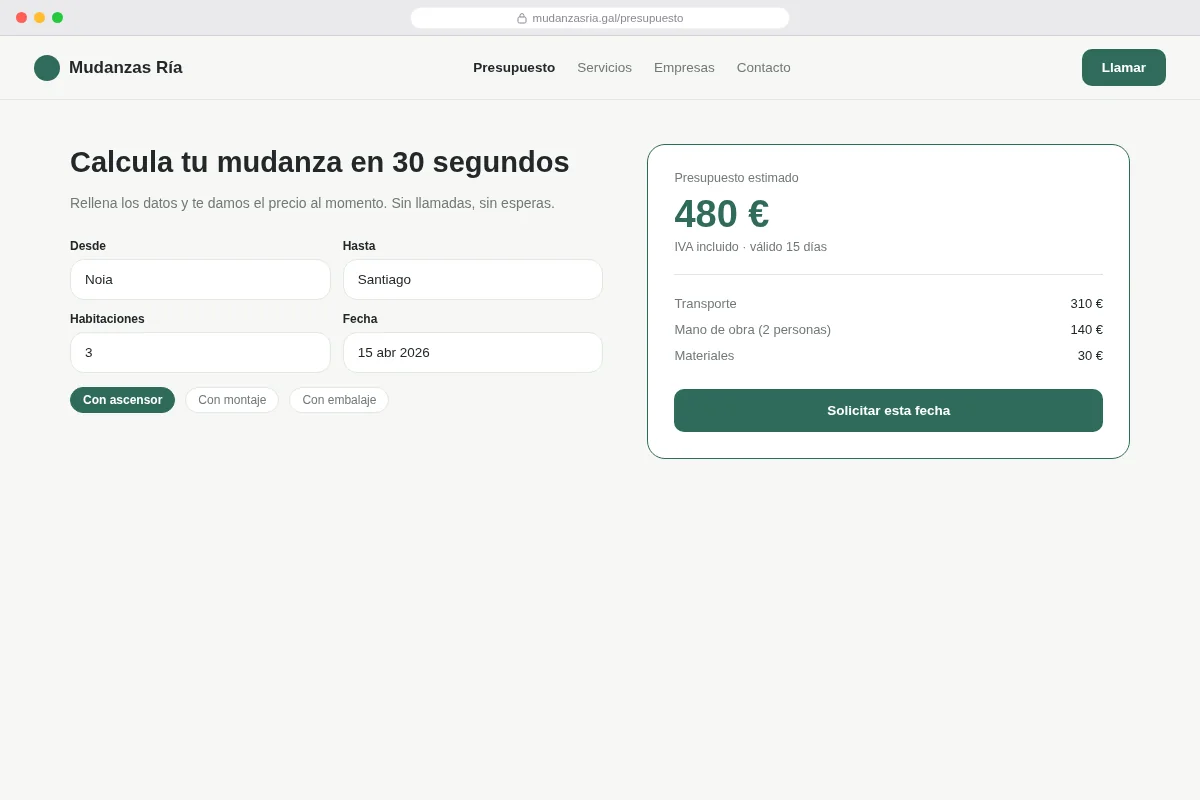This screenshot has width=1200, height=800.
Task: Click the Llamar button
Action: pos(1124,68)
